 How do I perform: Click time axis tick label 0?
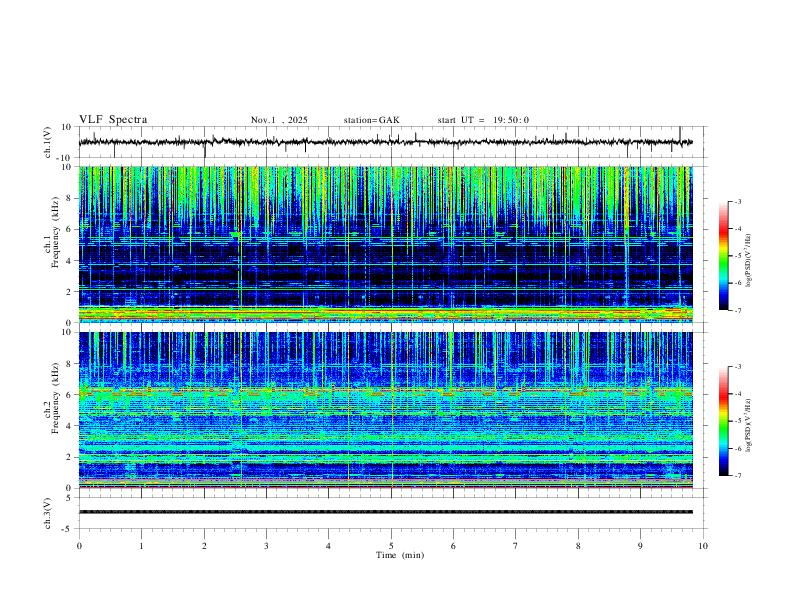tap(79, 546)
